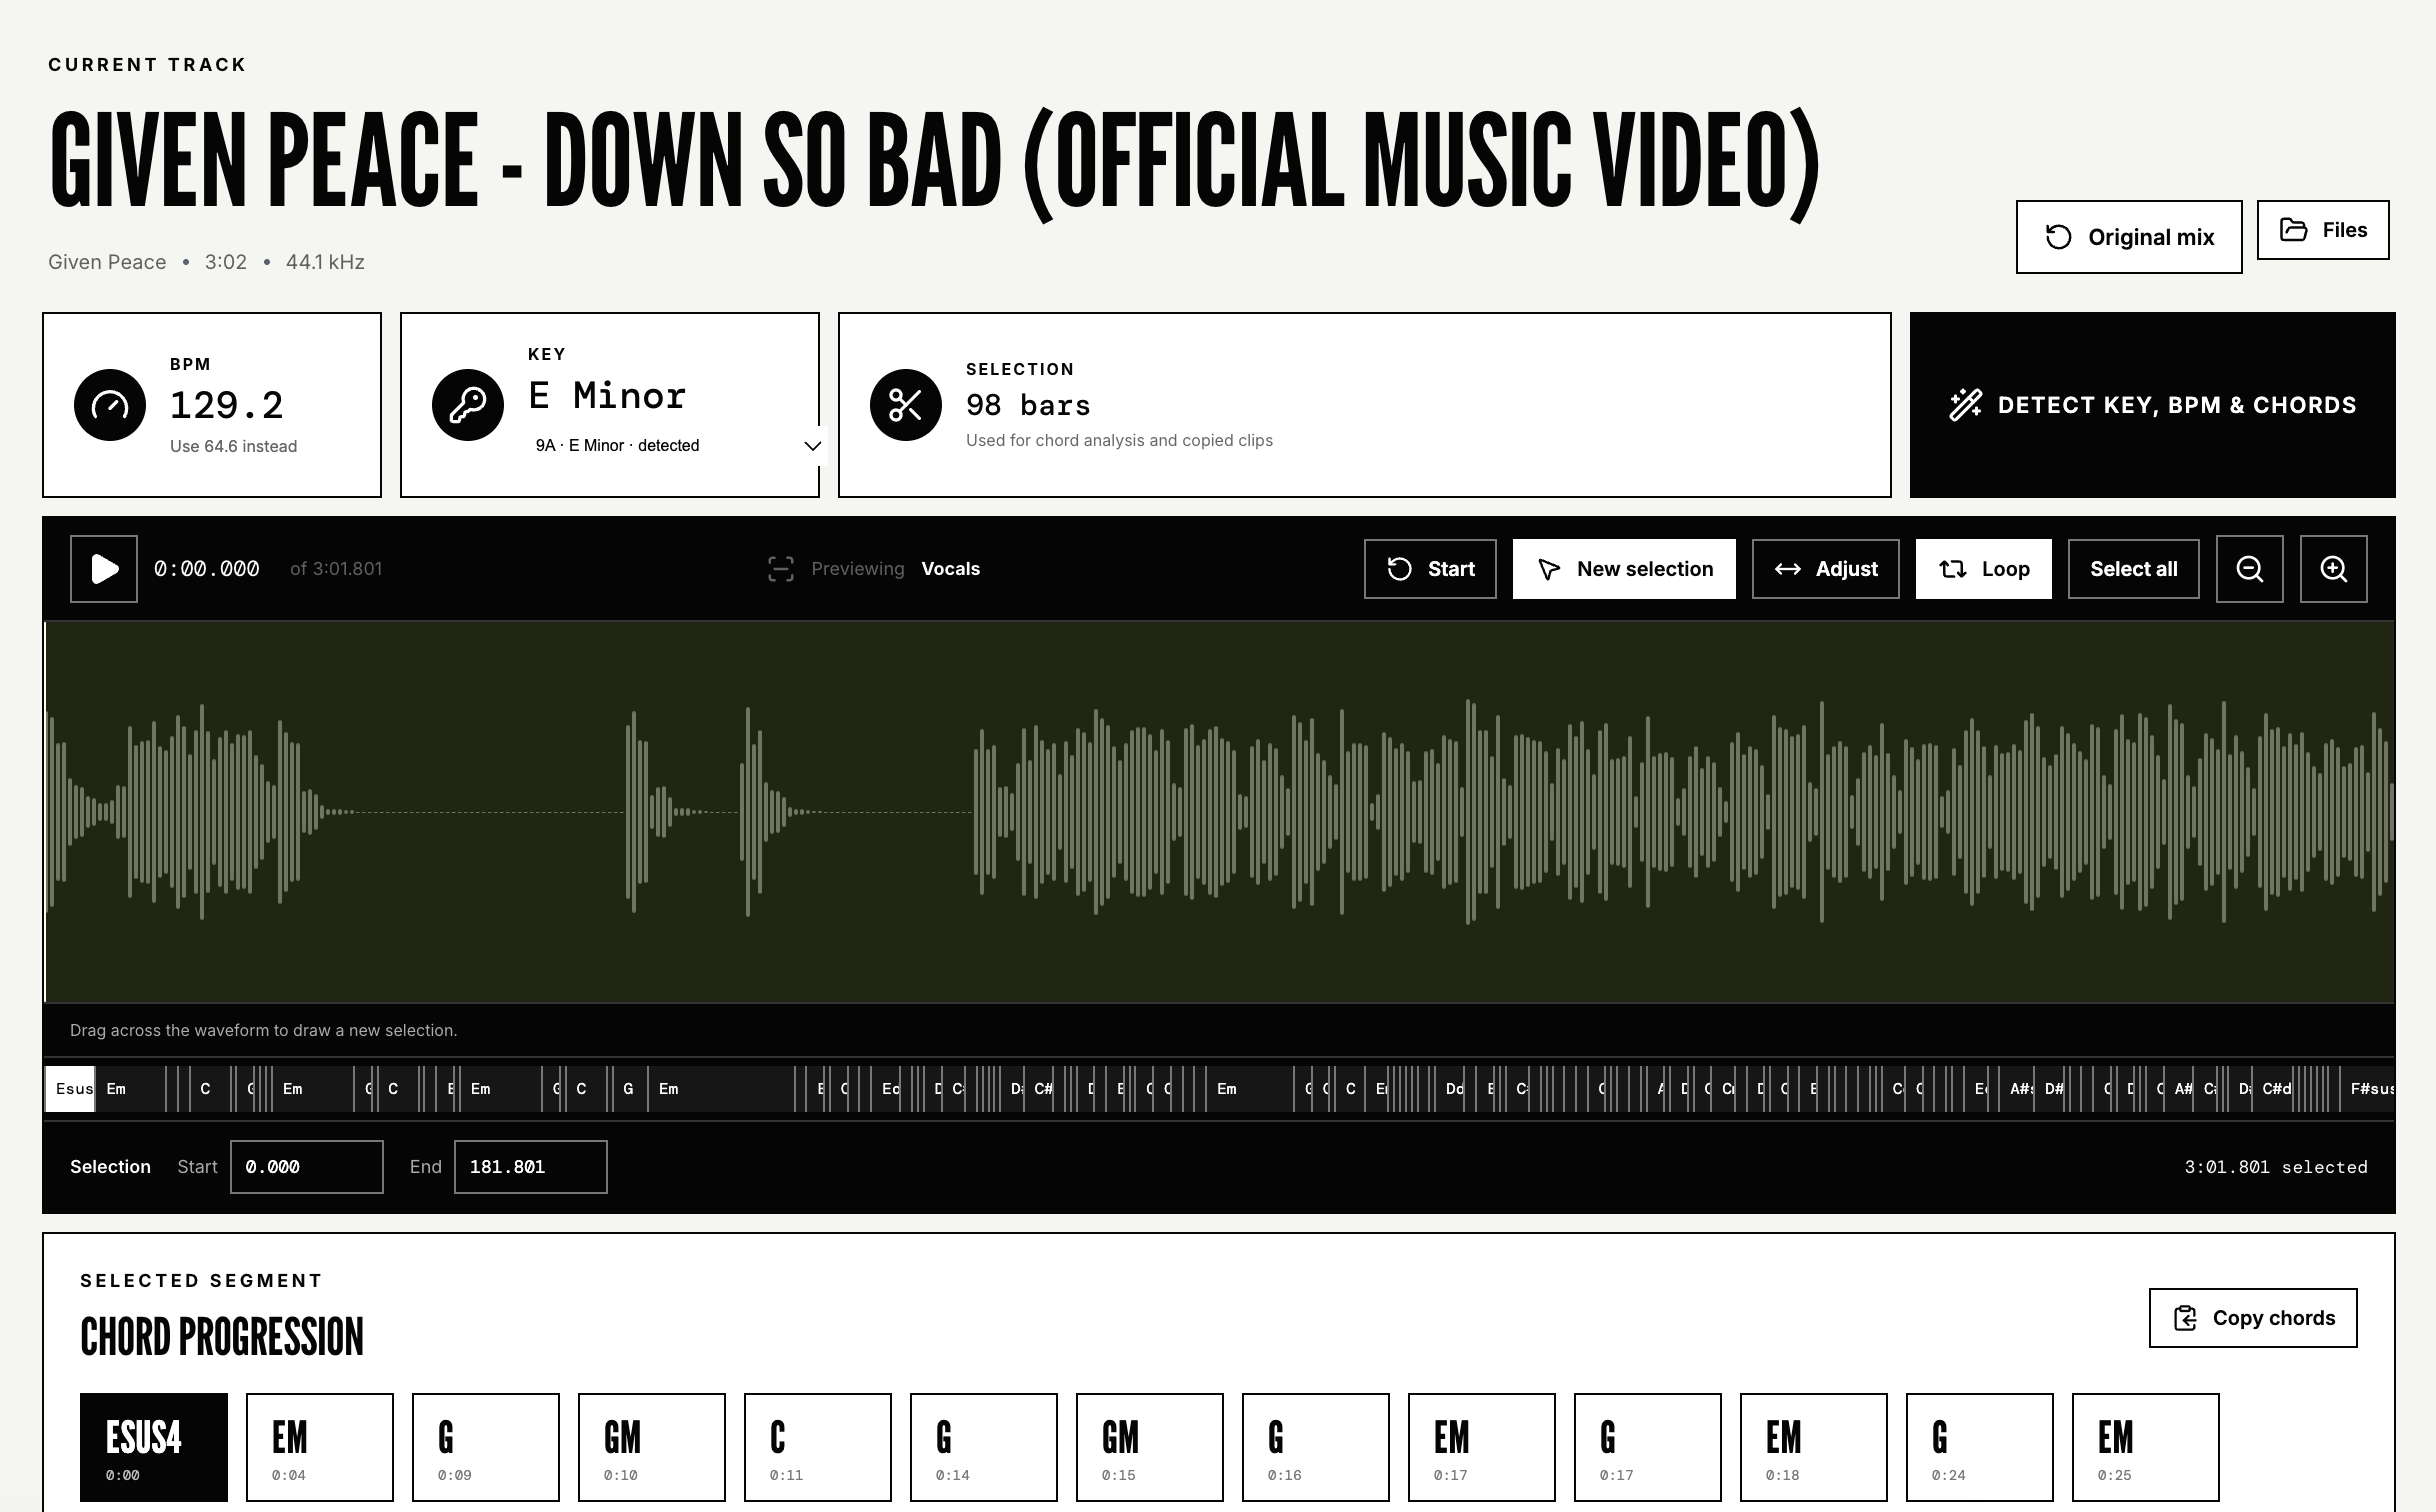Enable the New selection mode
Screen dimensions: 2436x1512
point(1624,569)
